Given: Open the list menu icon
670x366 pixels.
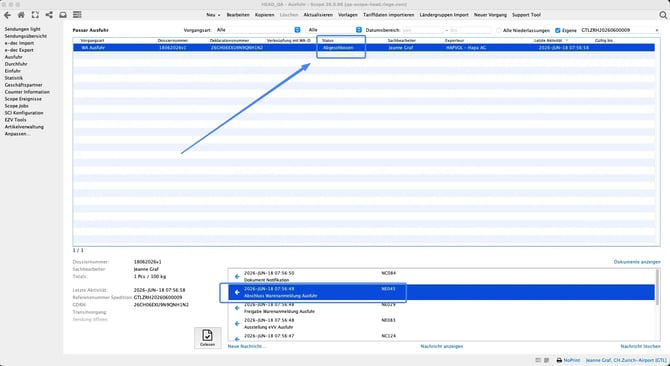Looking at the screenshot, I should 77,15.
